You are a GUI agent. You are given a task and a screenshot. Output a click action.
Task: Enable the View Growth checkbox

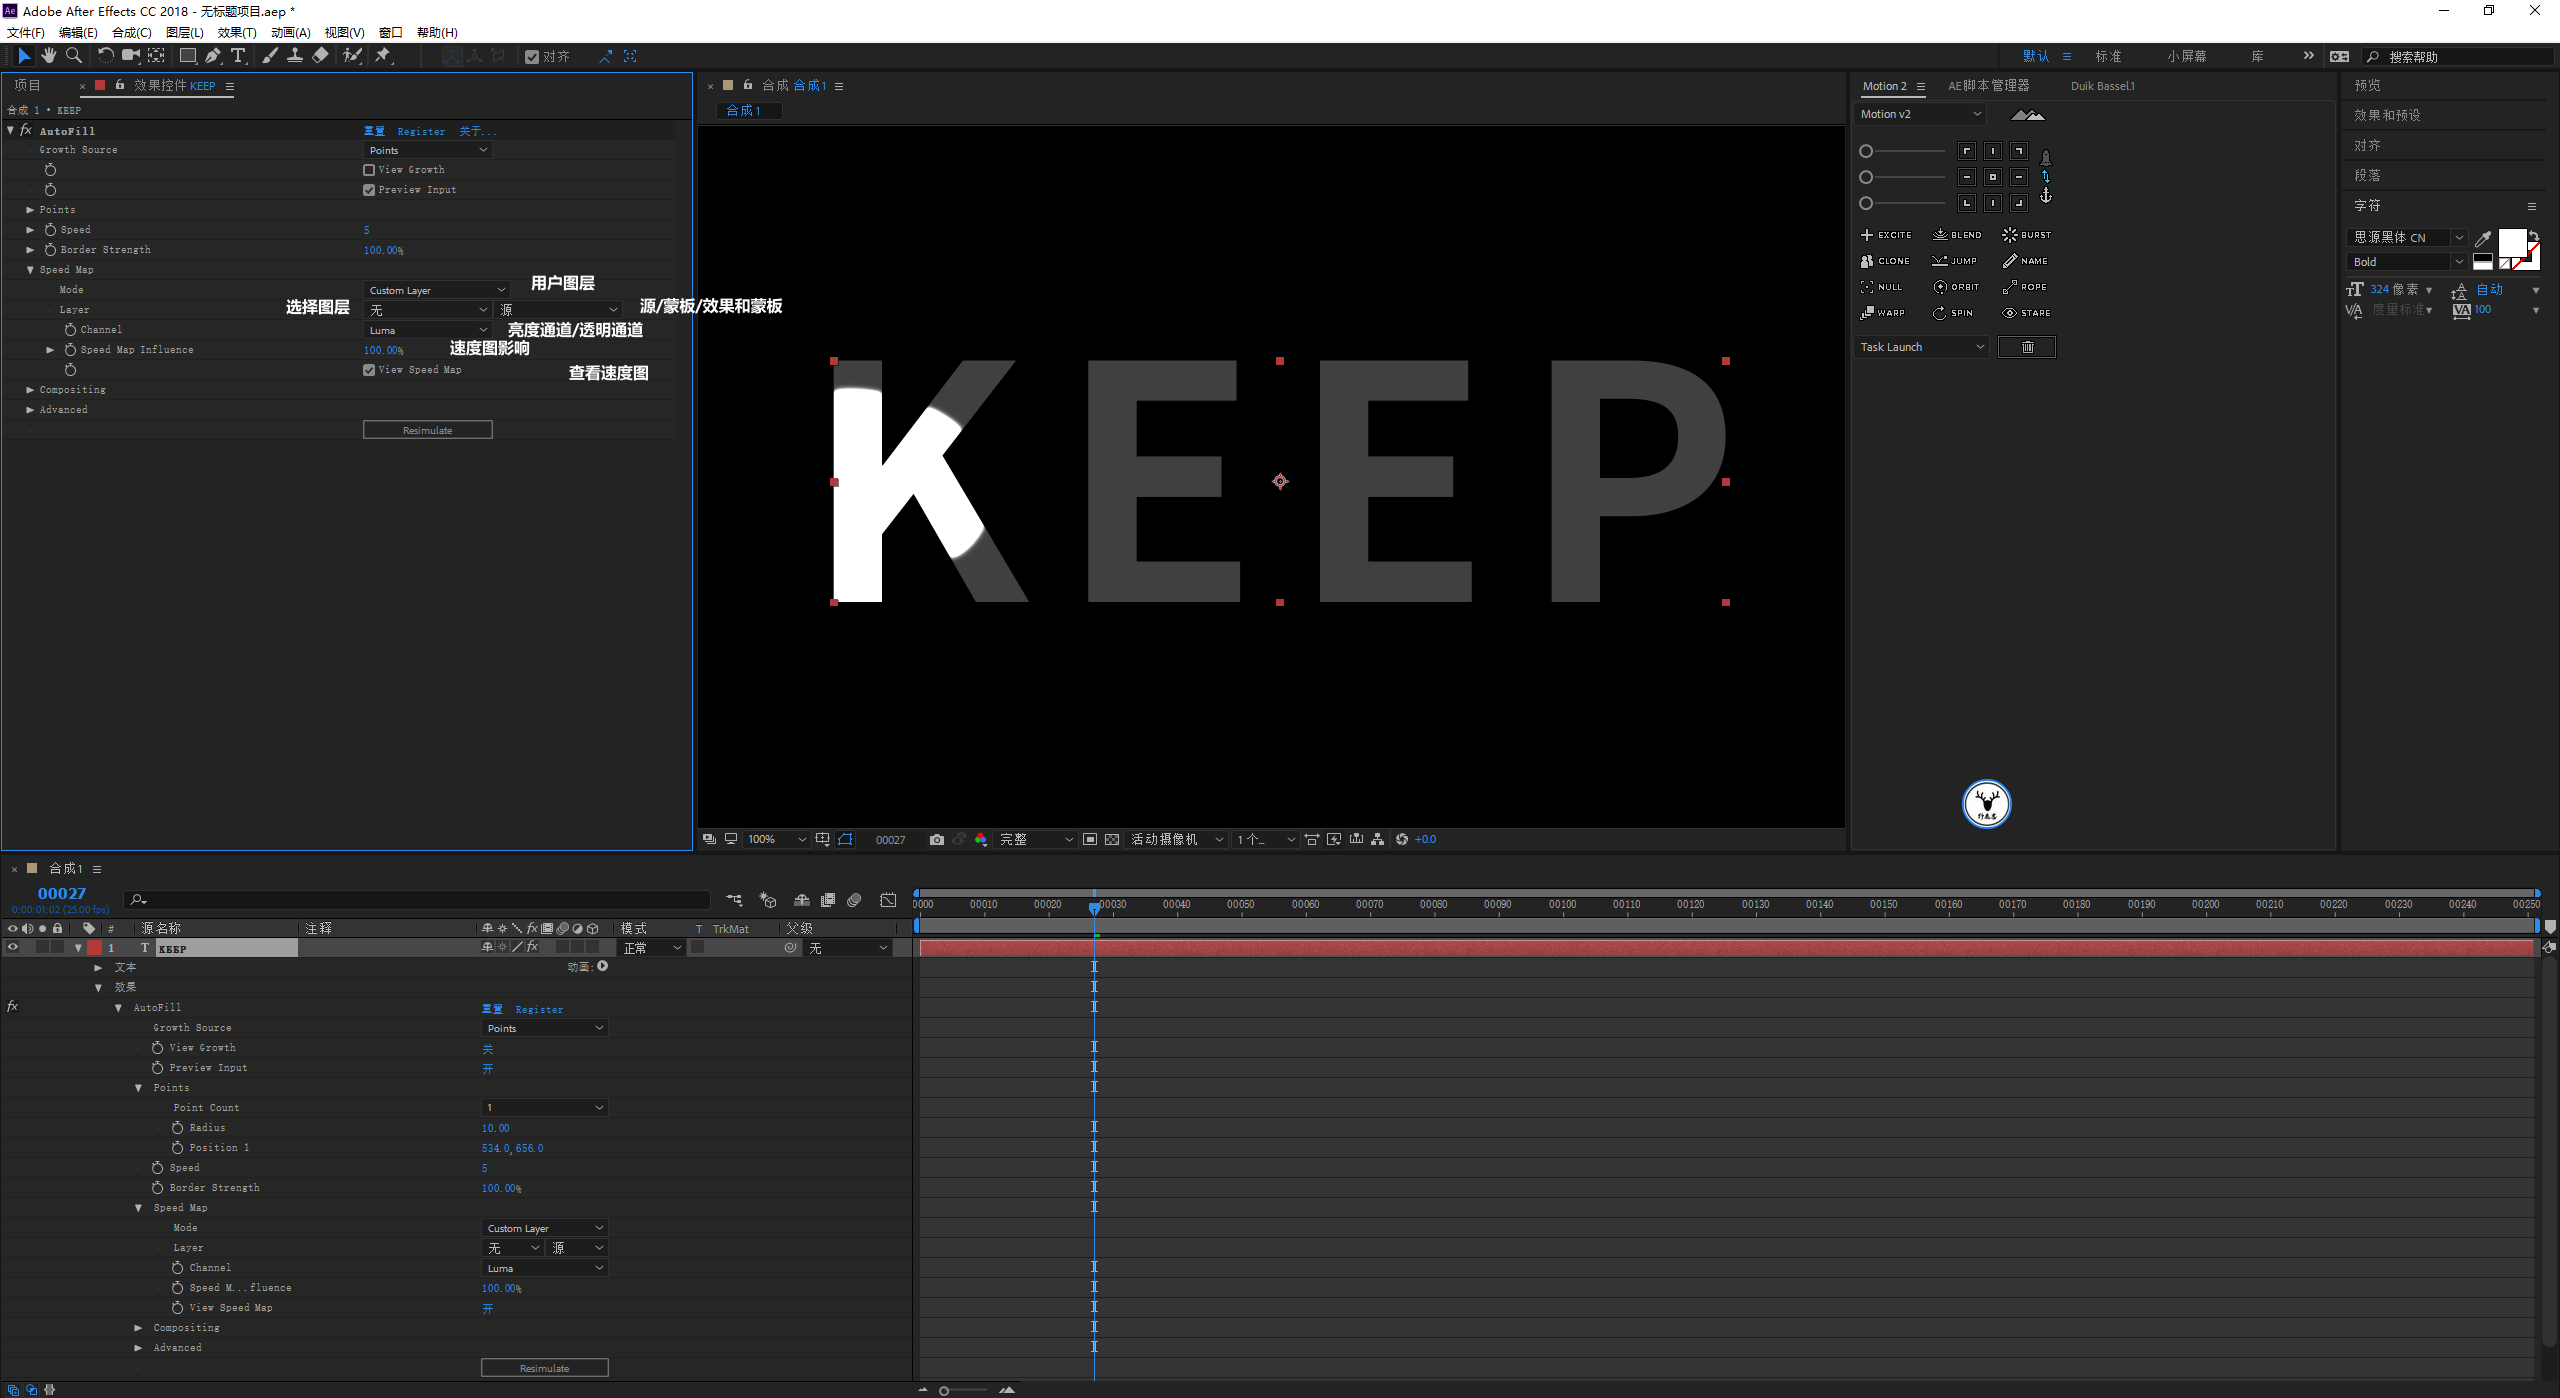coord(369,170)
